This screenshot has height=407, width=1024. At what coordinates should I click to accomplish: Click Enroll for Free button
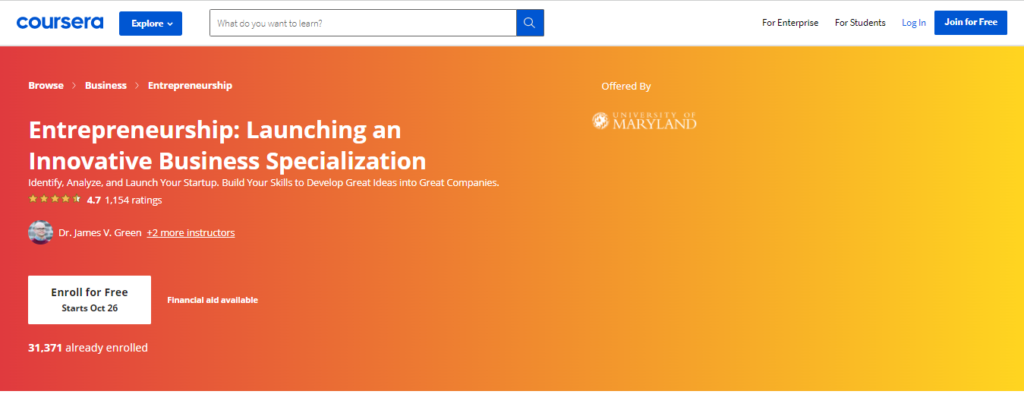89,300
